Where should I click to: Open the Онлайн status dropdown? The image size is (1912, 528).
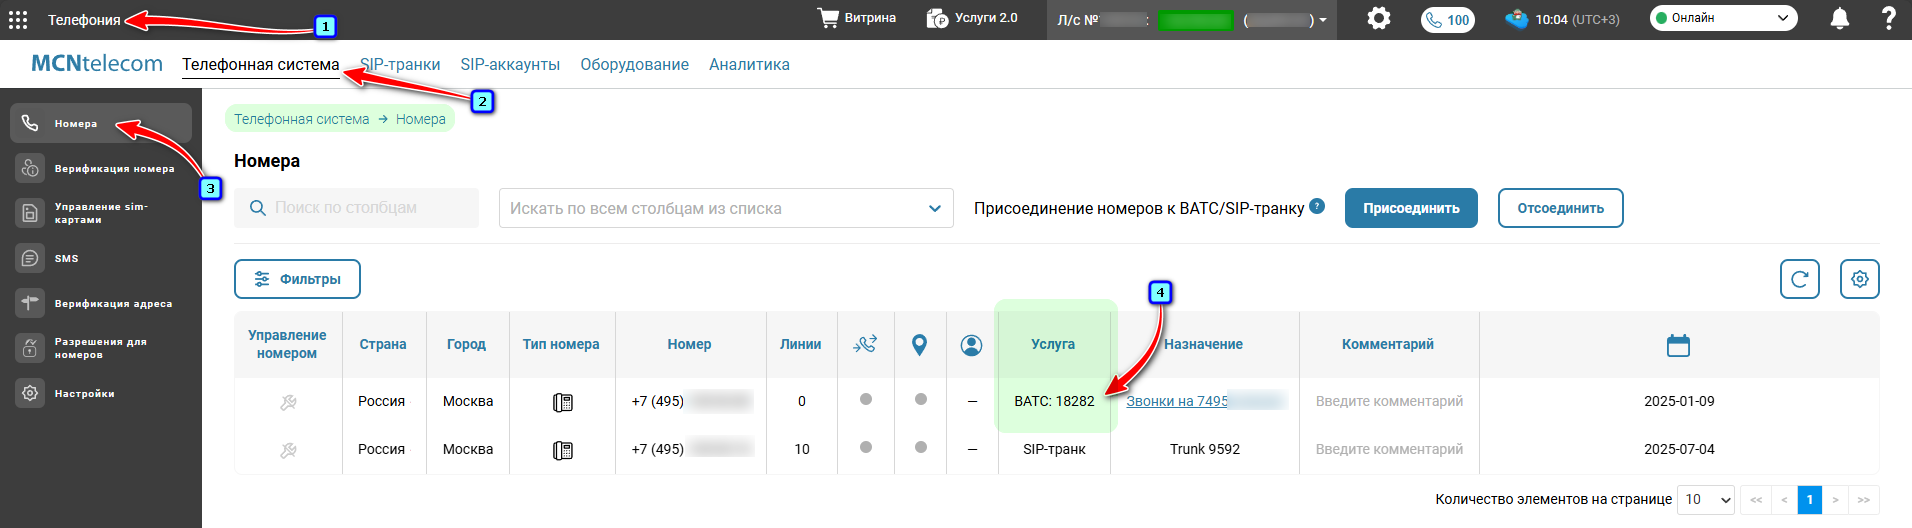click(1722, 18)
